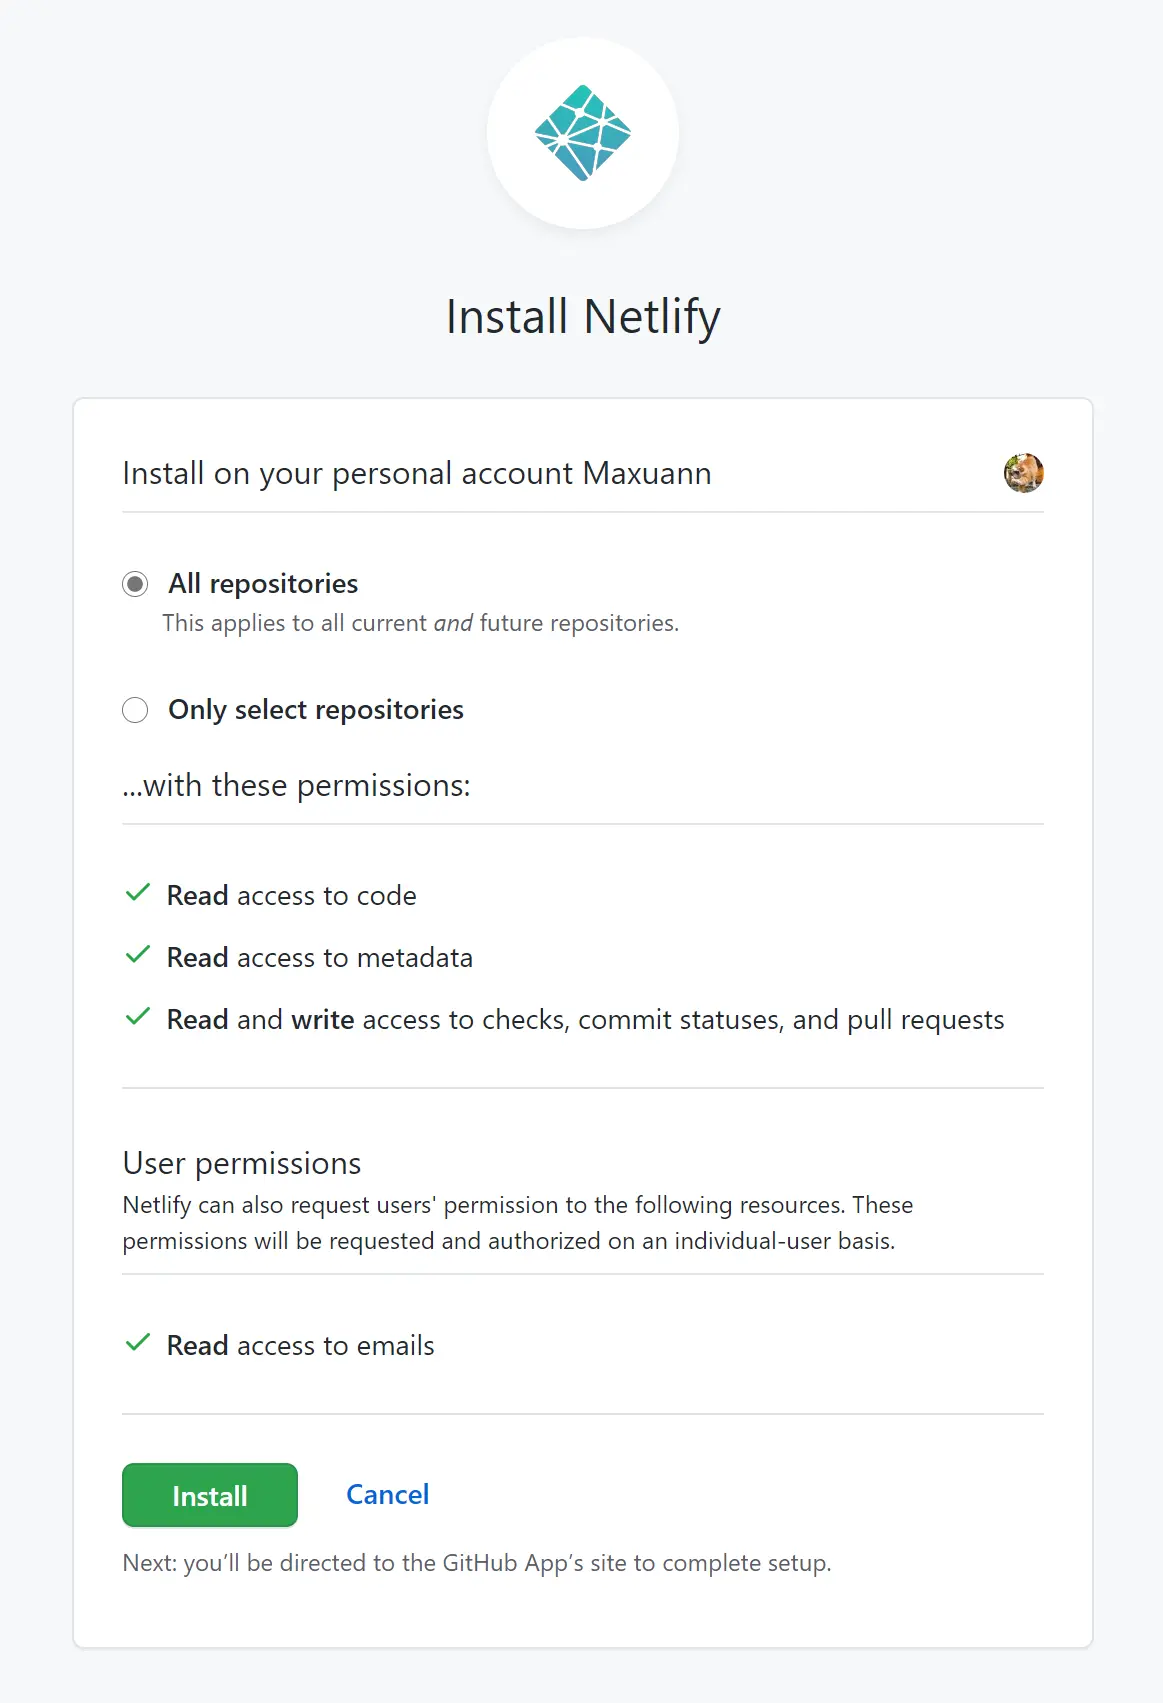This screenshot has height=1703, width=1163.
Task: Click the Read access to code permission text
Action: (x=292, y=896)
